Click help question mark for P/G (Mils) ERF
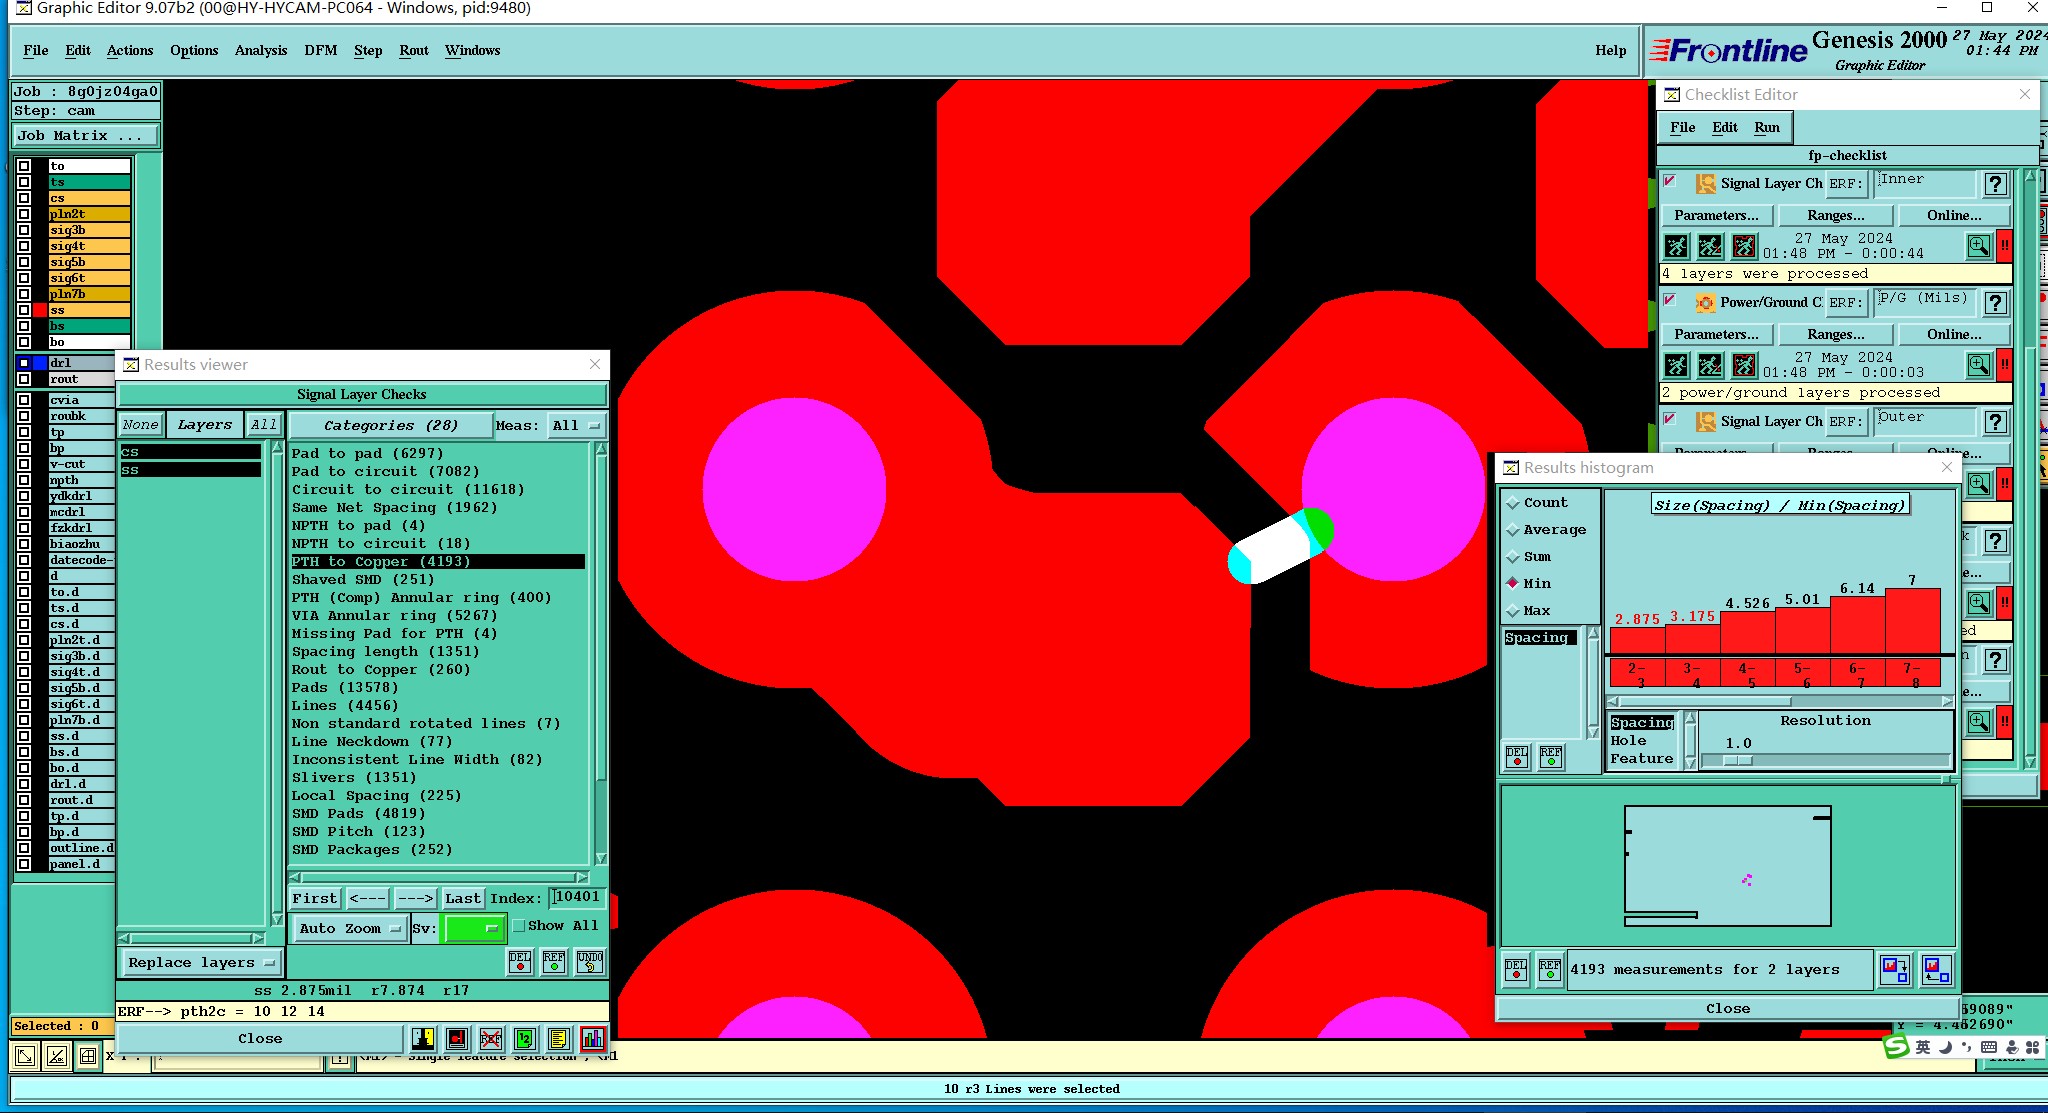The height and width of the screenshot is (1113, 2048). (1996, 303)
